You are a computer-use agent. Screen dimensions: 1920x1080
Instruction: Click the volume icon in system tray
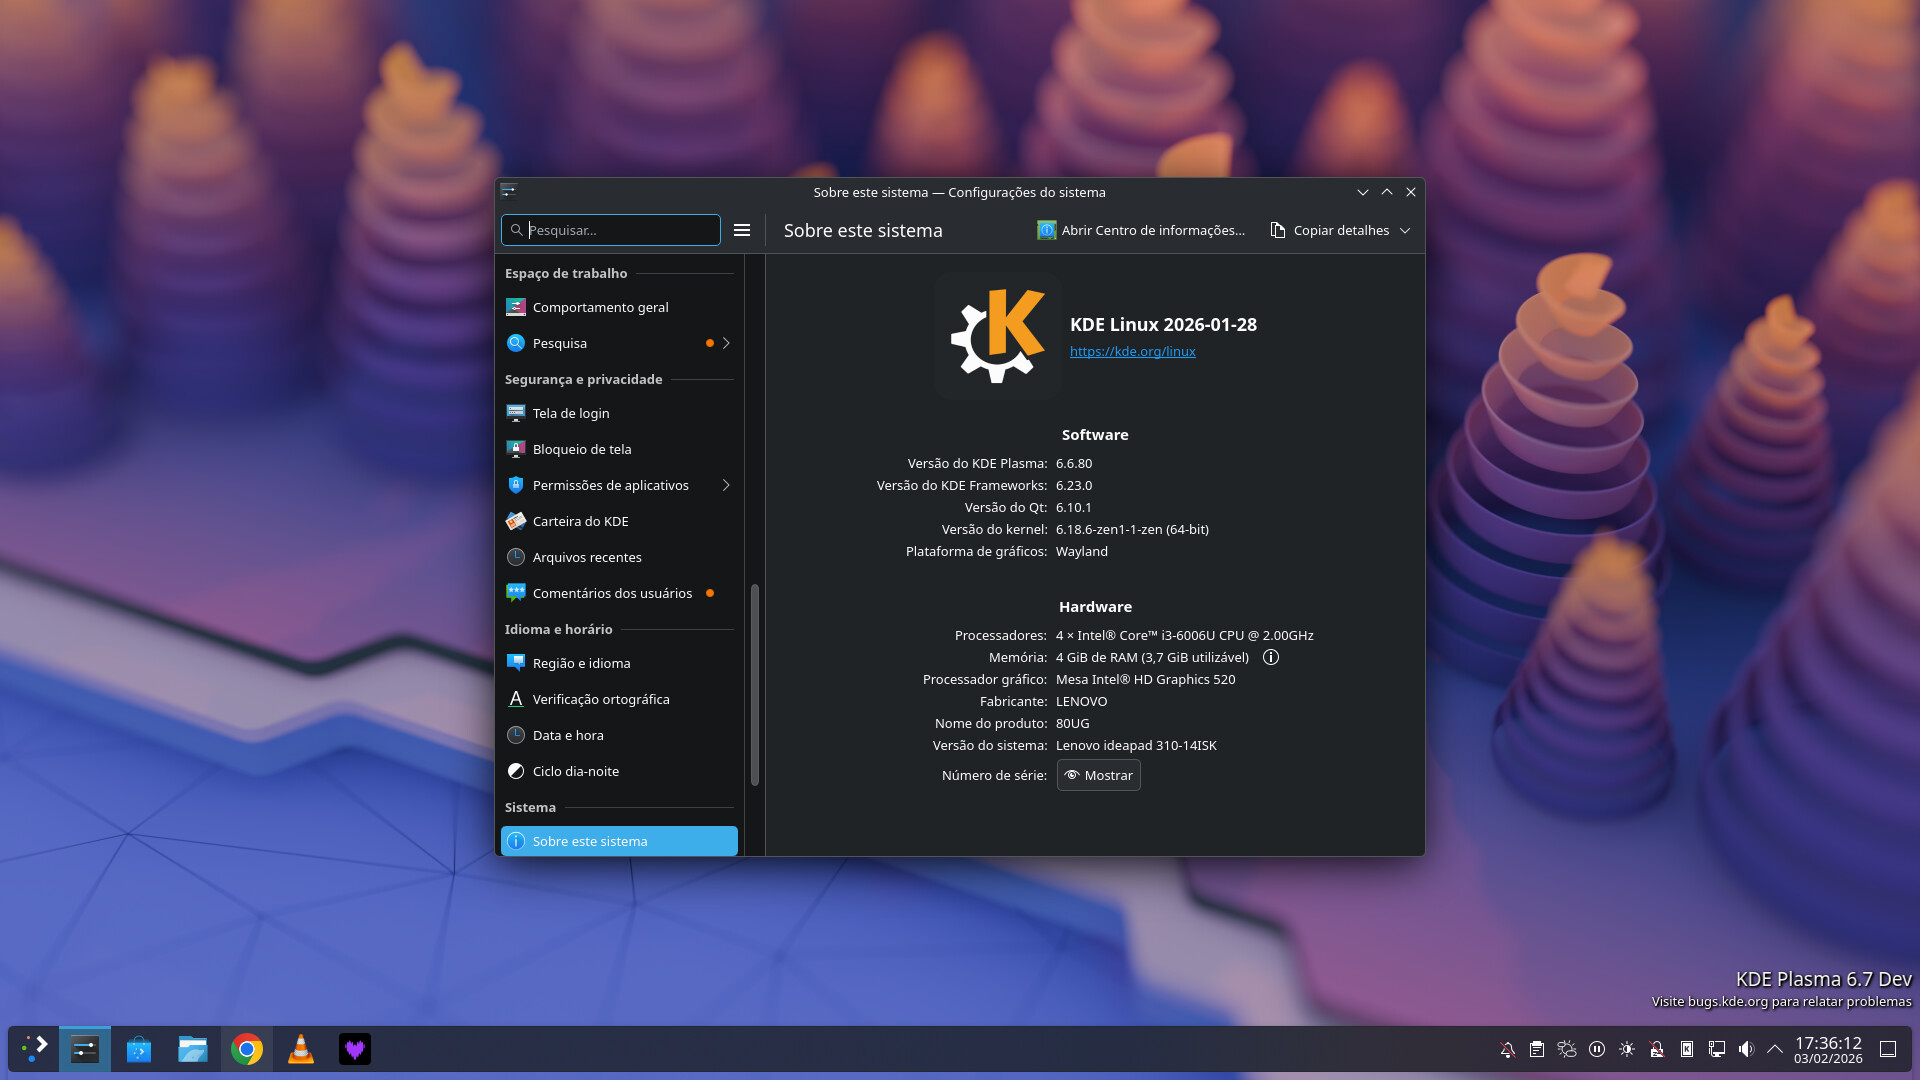[1746, 1049]
